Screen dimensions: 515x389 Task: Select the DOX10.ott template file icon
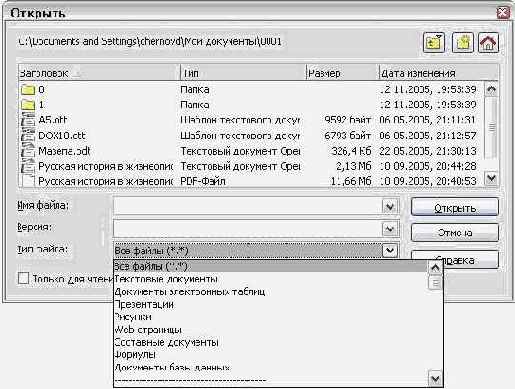(28, 135)
